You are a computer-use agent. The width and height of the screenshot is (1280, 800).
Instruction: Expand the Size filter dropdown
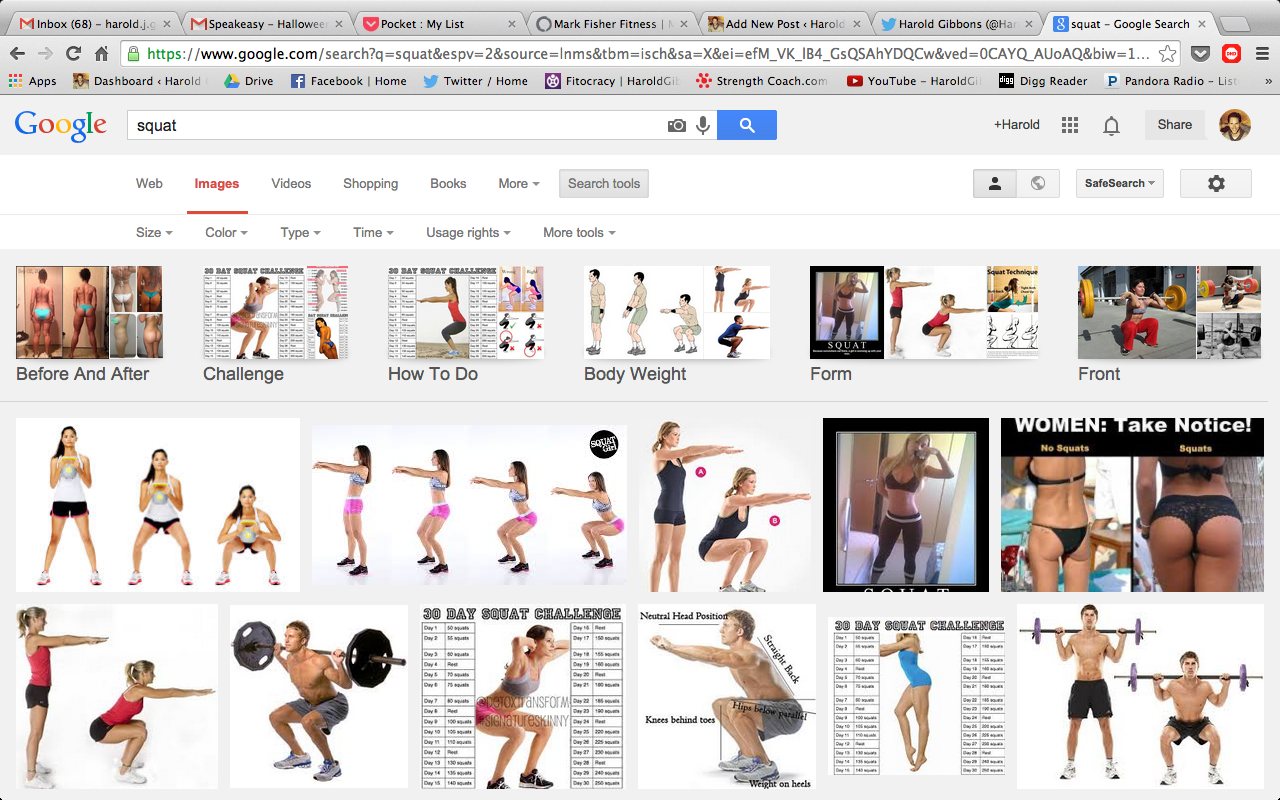(154, 232)
